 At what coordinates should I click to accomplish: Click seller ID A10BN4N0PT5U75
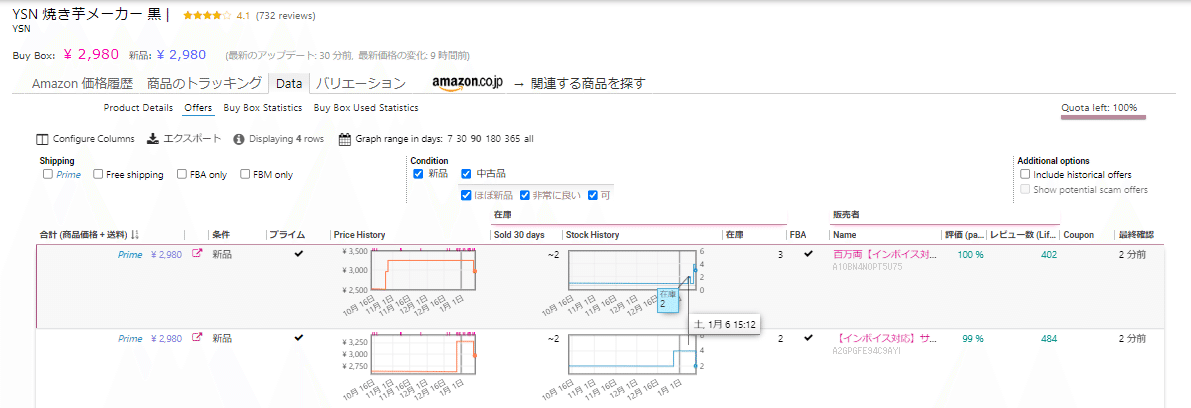pos(867,267)
